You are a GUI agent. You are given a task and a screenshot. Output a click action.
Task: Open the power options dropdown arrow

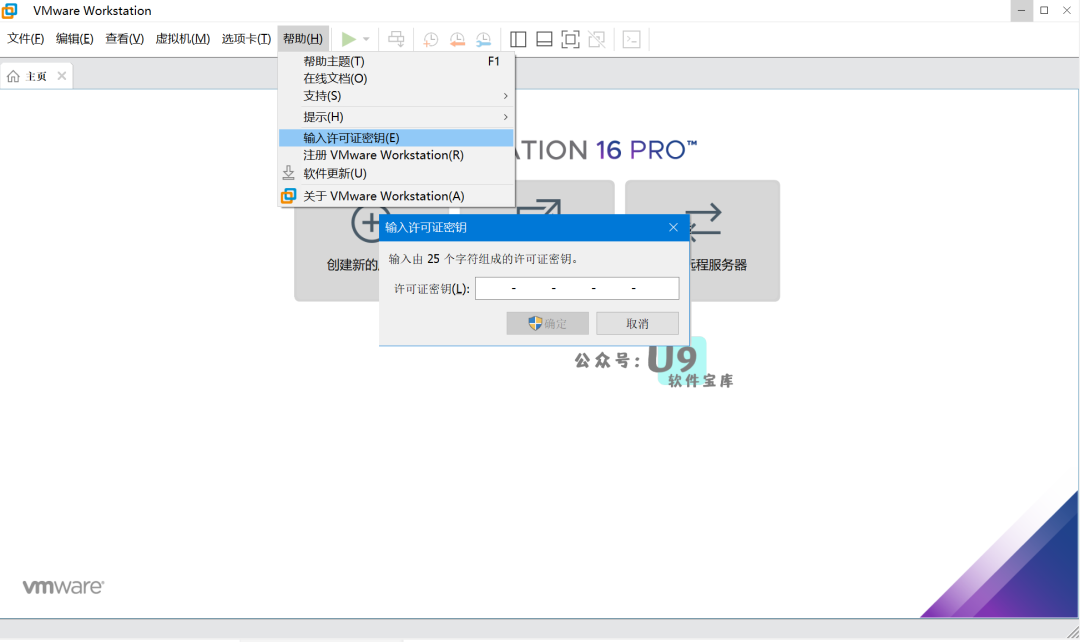(x=366, y=39)
